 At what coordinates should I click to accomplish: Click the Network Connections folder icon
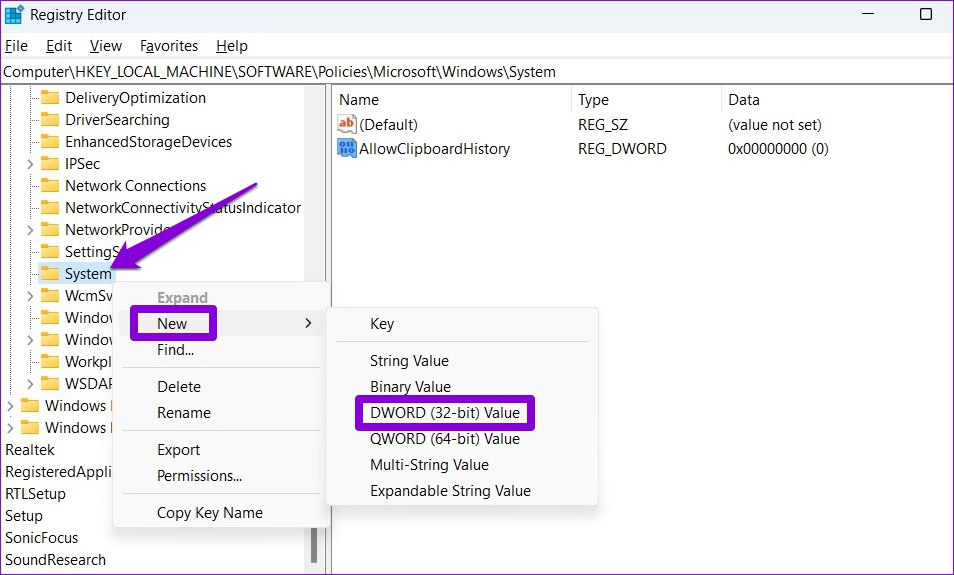[50, 186]
